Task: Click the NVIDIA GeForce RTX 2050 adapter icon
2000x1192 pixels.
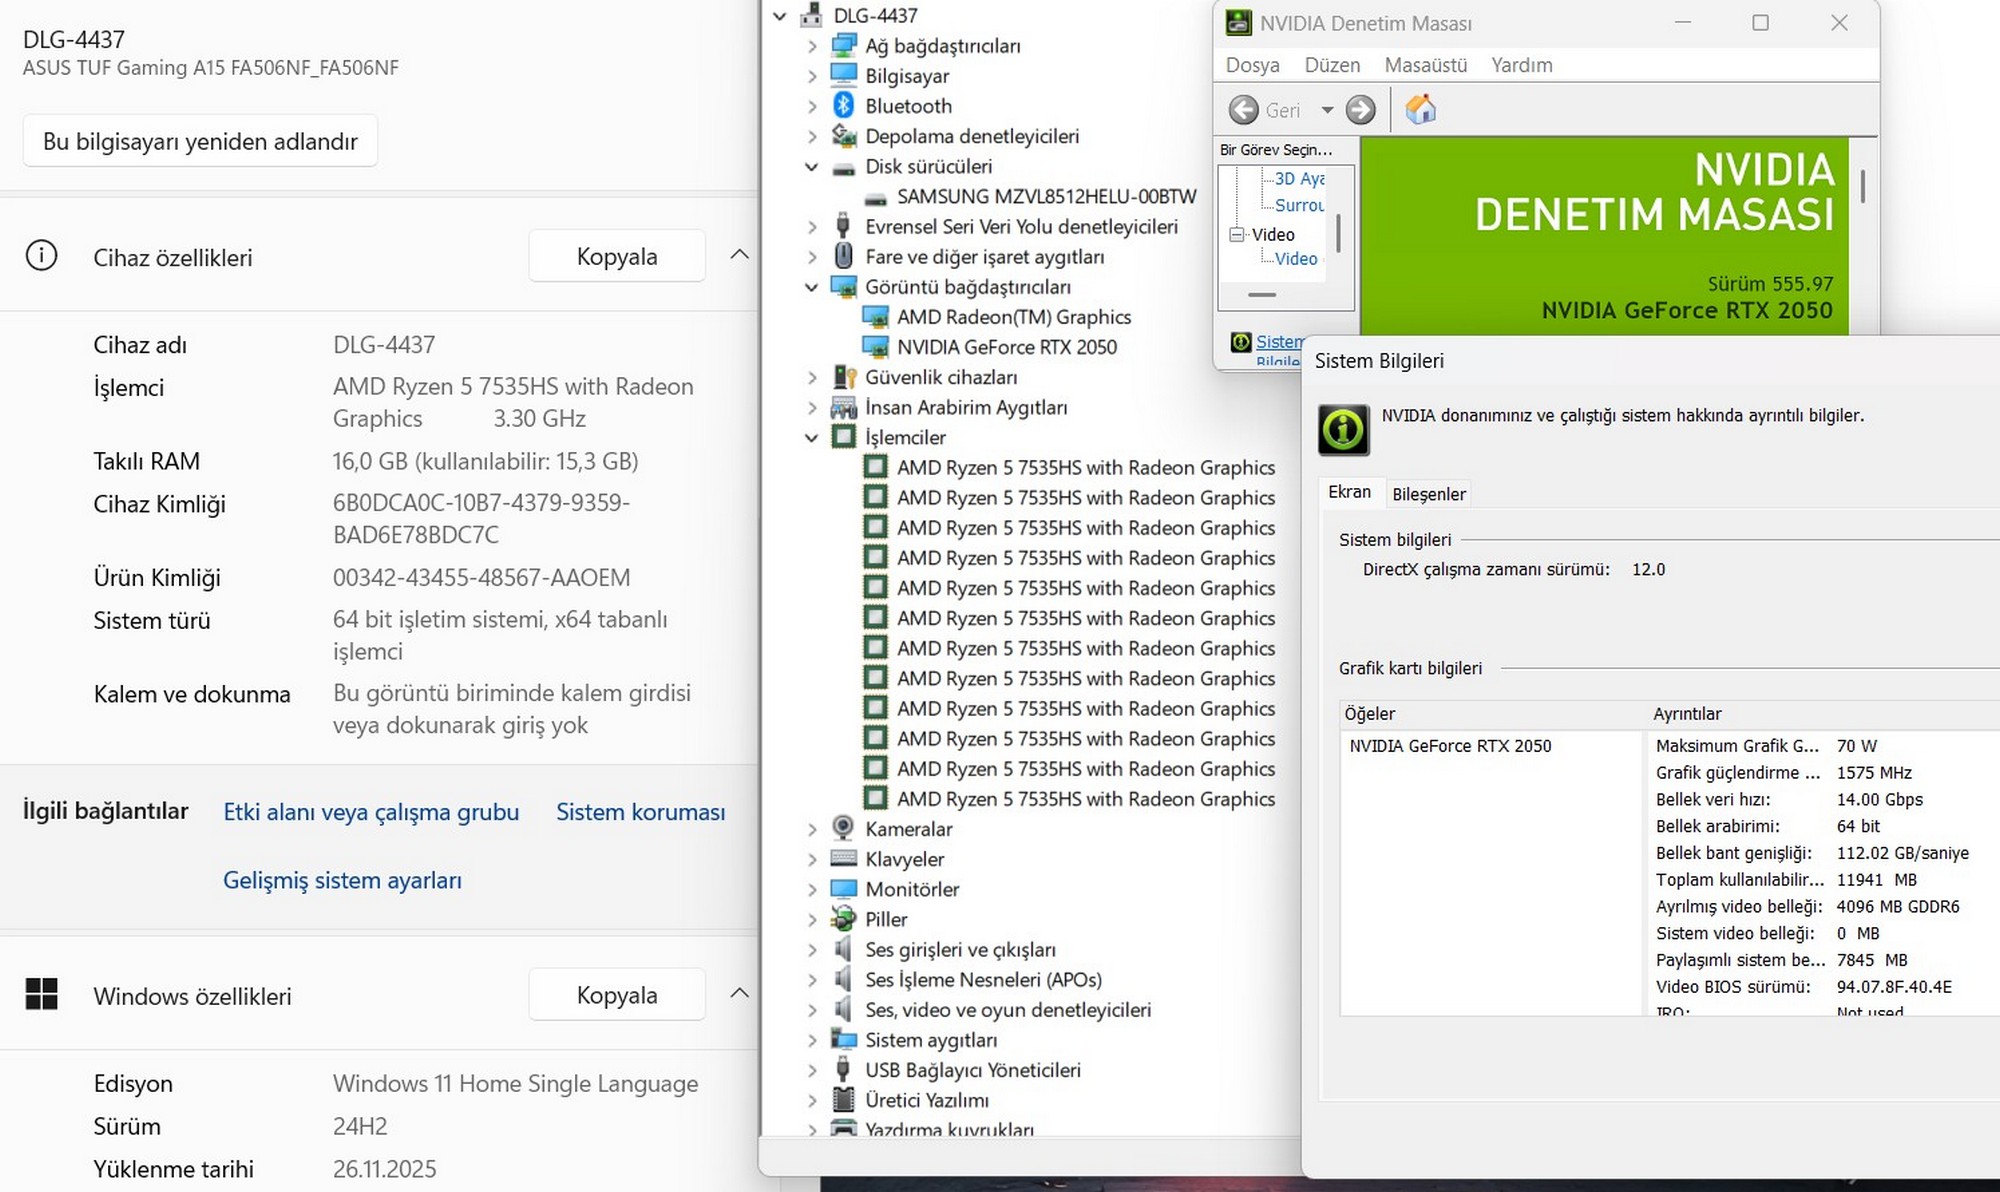Action: pyautogui.click(x=875, y=347)
